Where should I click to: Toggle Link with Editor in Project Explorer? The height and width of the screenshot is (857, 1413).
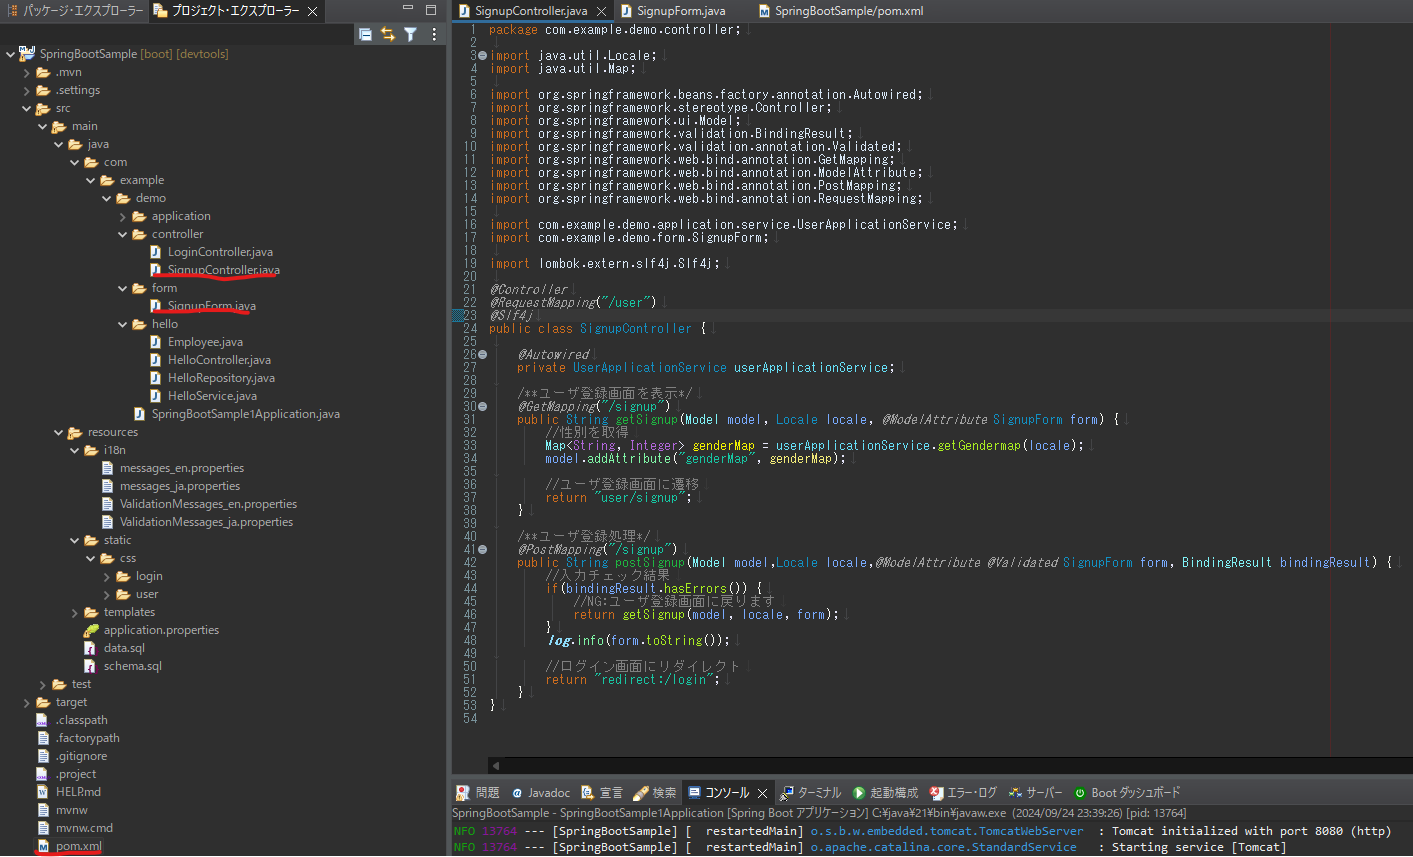tap(388, 34)
